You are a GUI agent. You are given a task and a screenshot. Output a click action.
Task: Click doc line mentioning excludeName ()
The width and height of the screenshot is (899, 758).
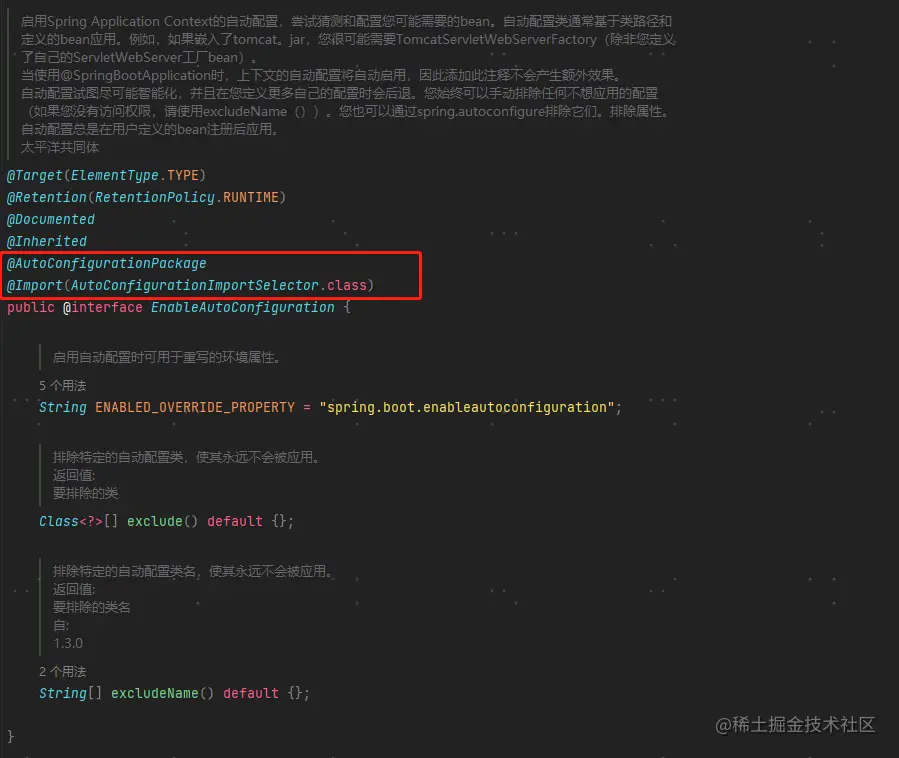(347, 112)
